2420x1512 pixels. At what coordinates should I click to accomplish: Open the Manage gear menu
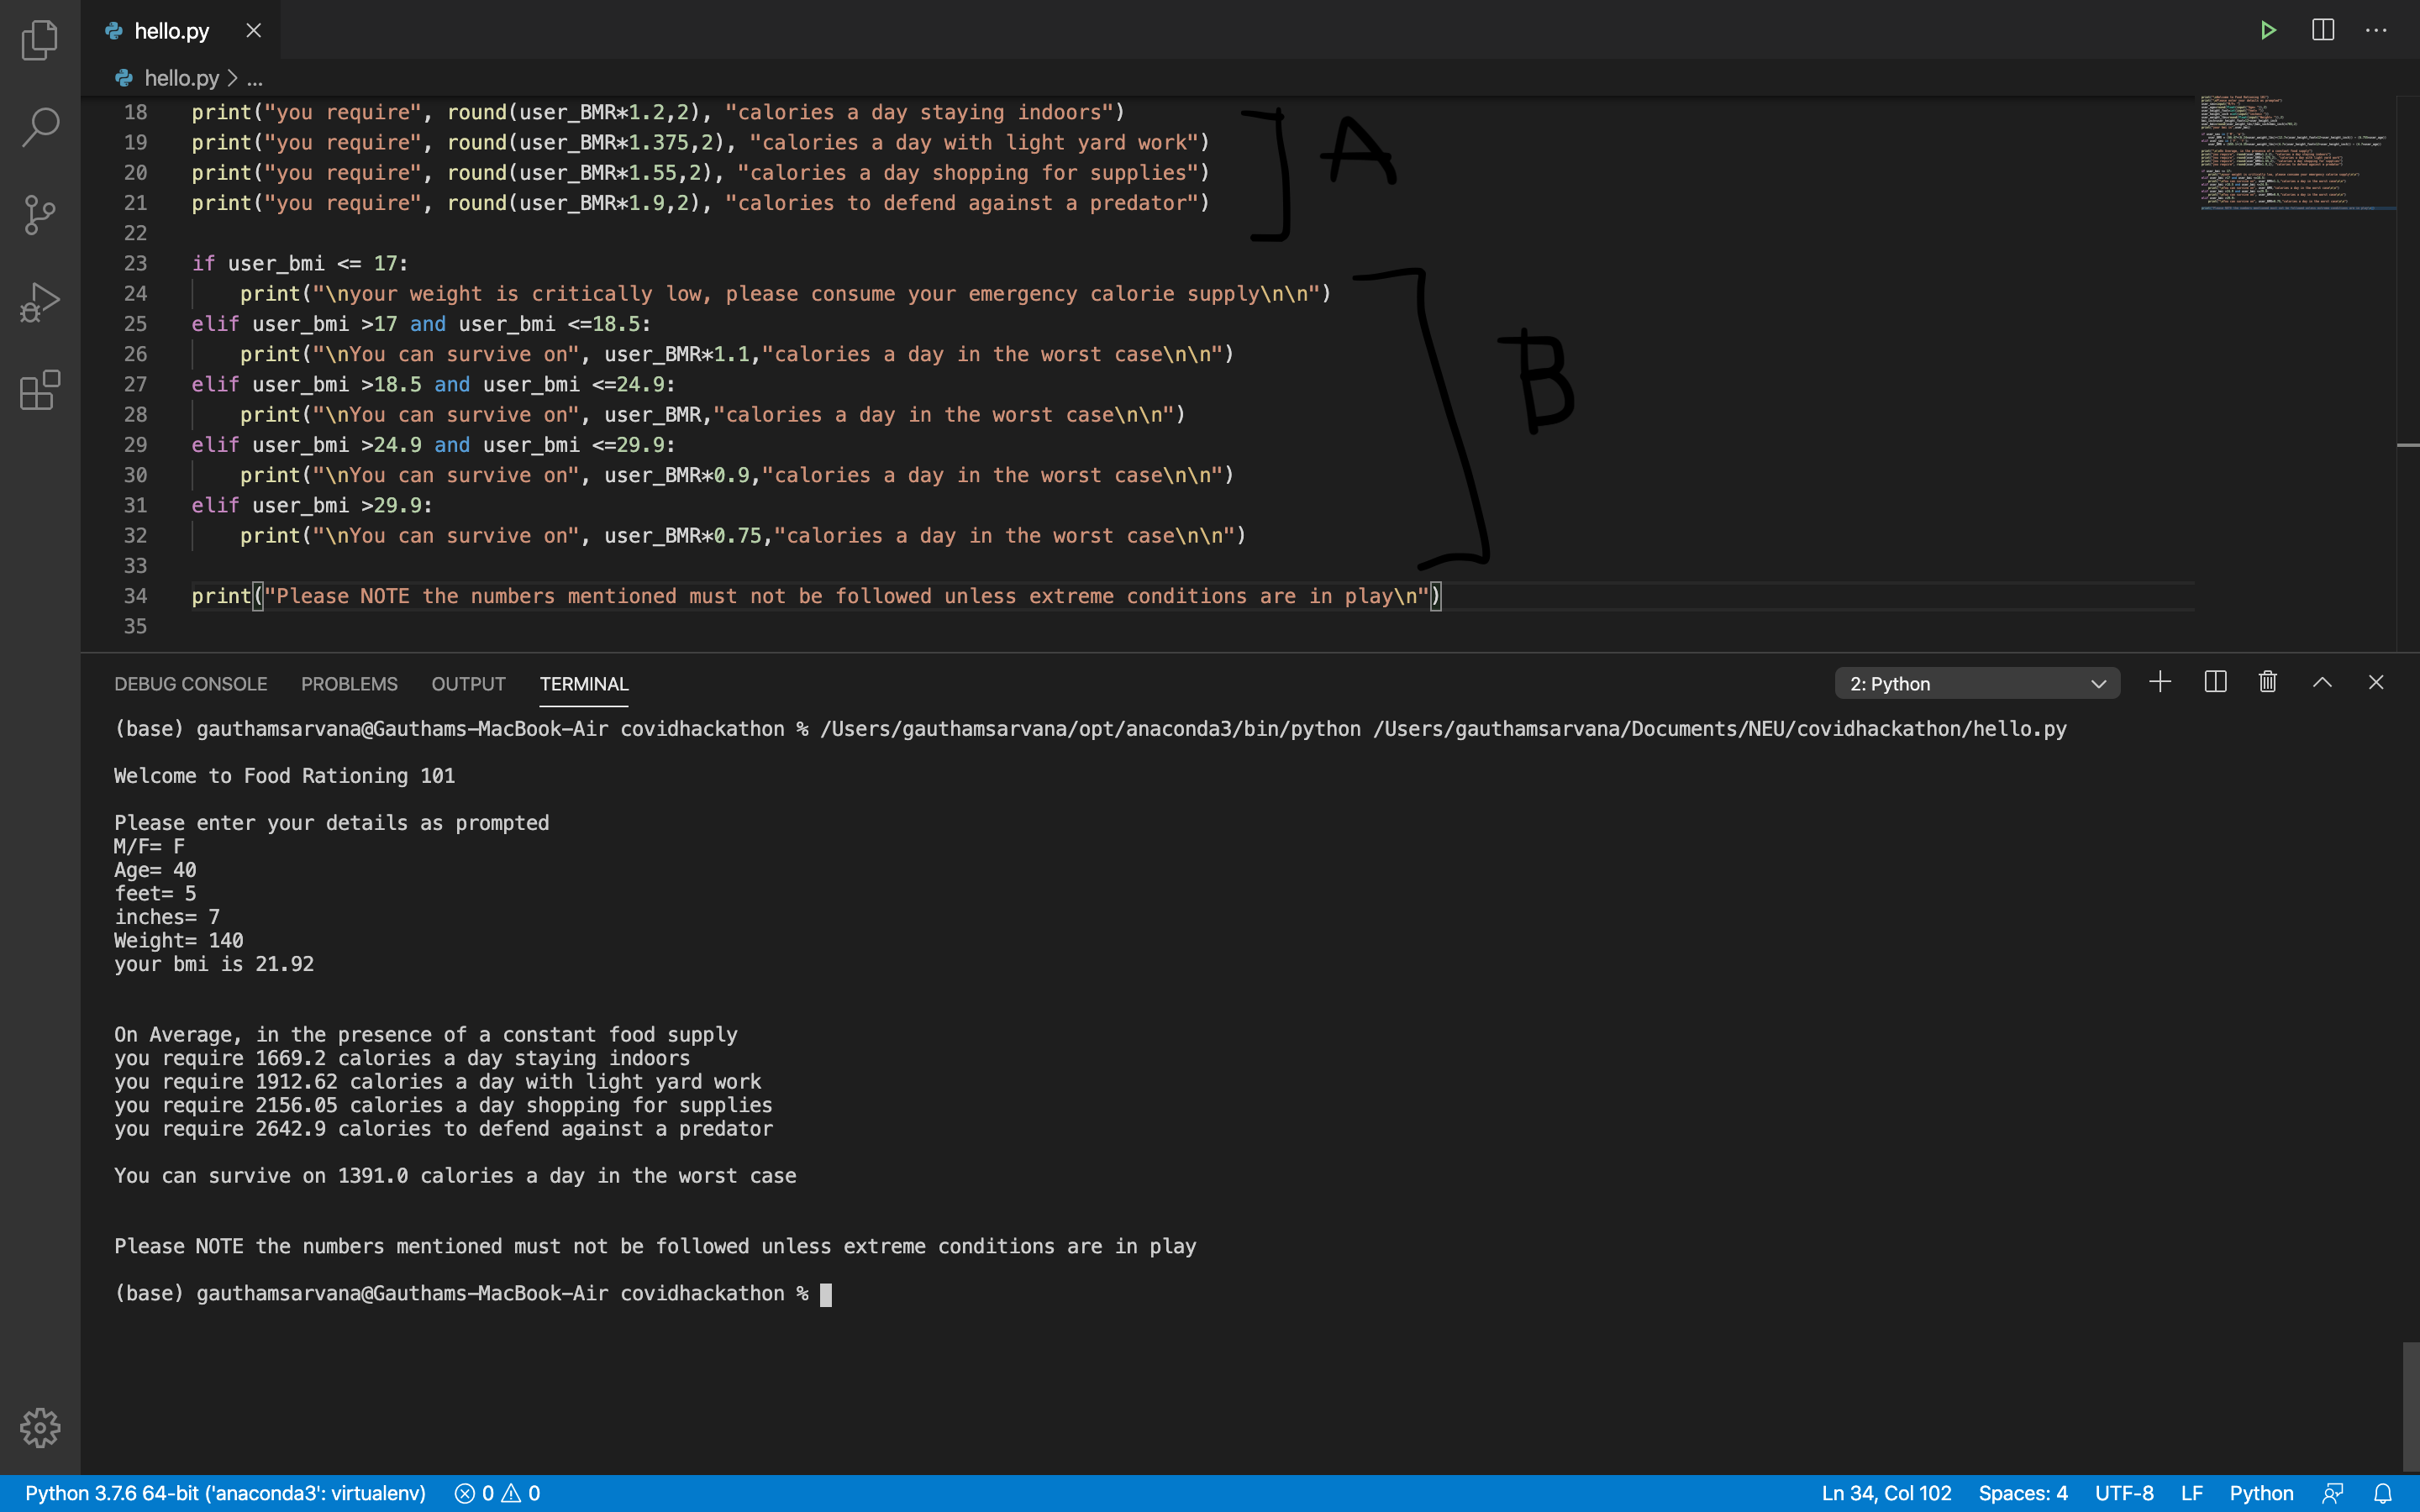point(40,1427)
